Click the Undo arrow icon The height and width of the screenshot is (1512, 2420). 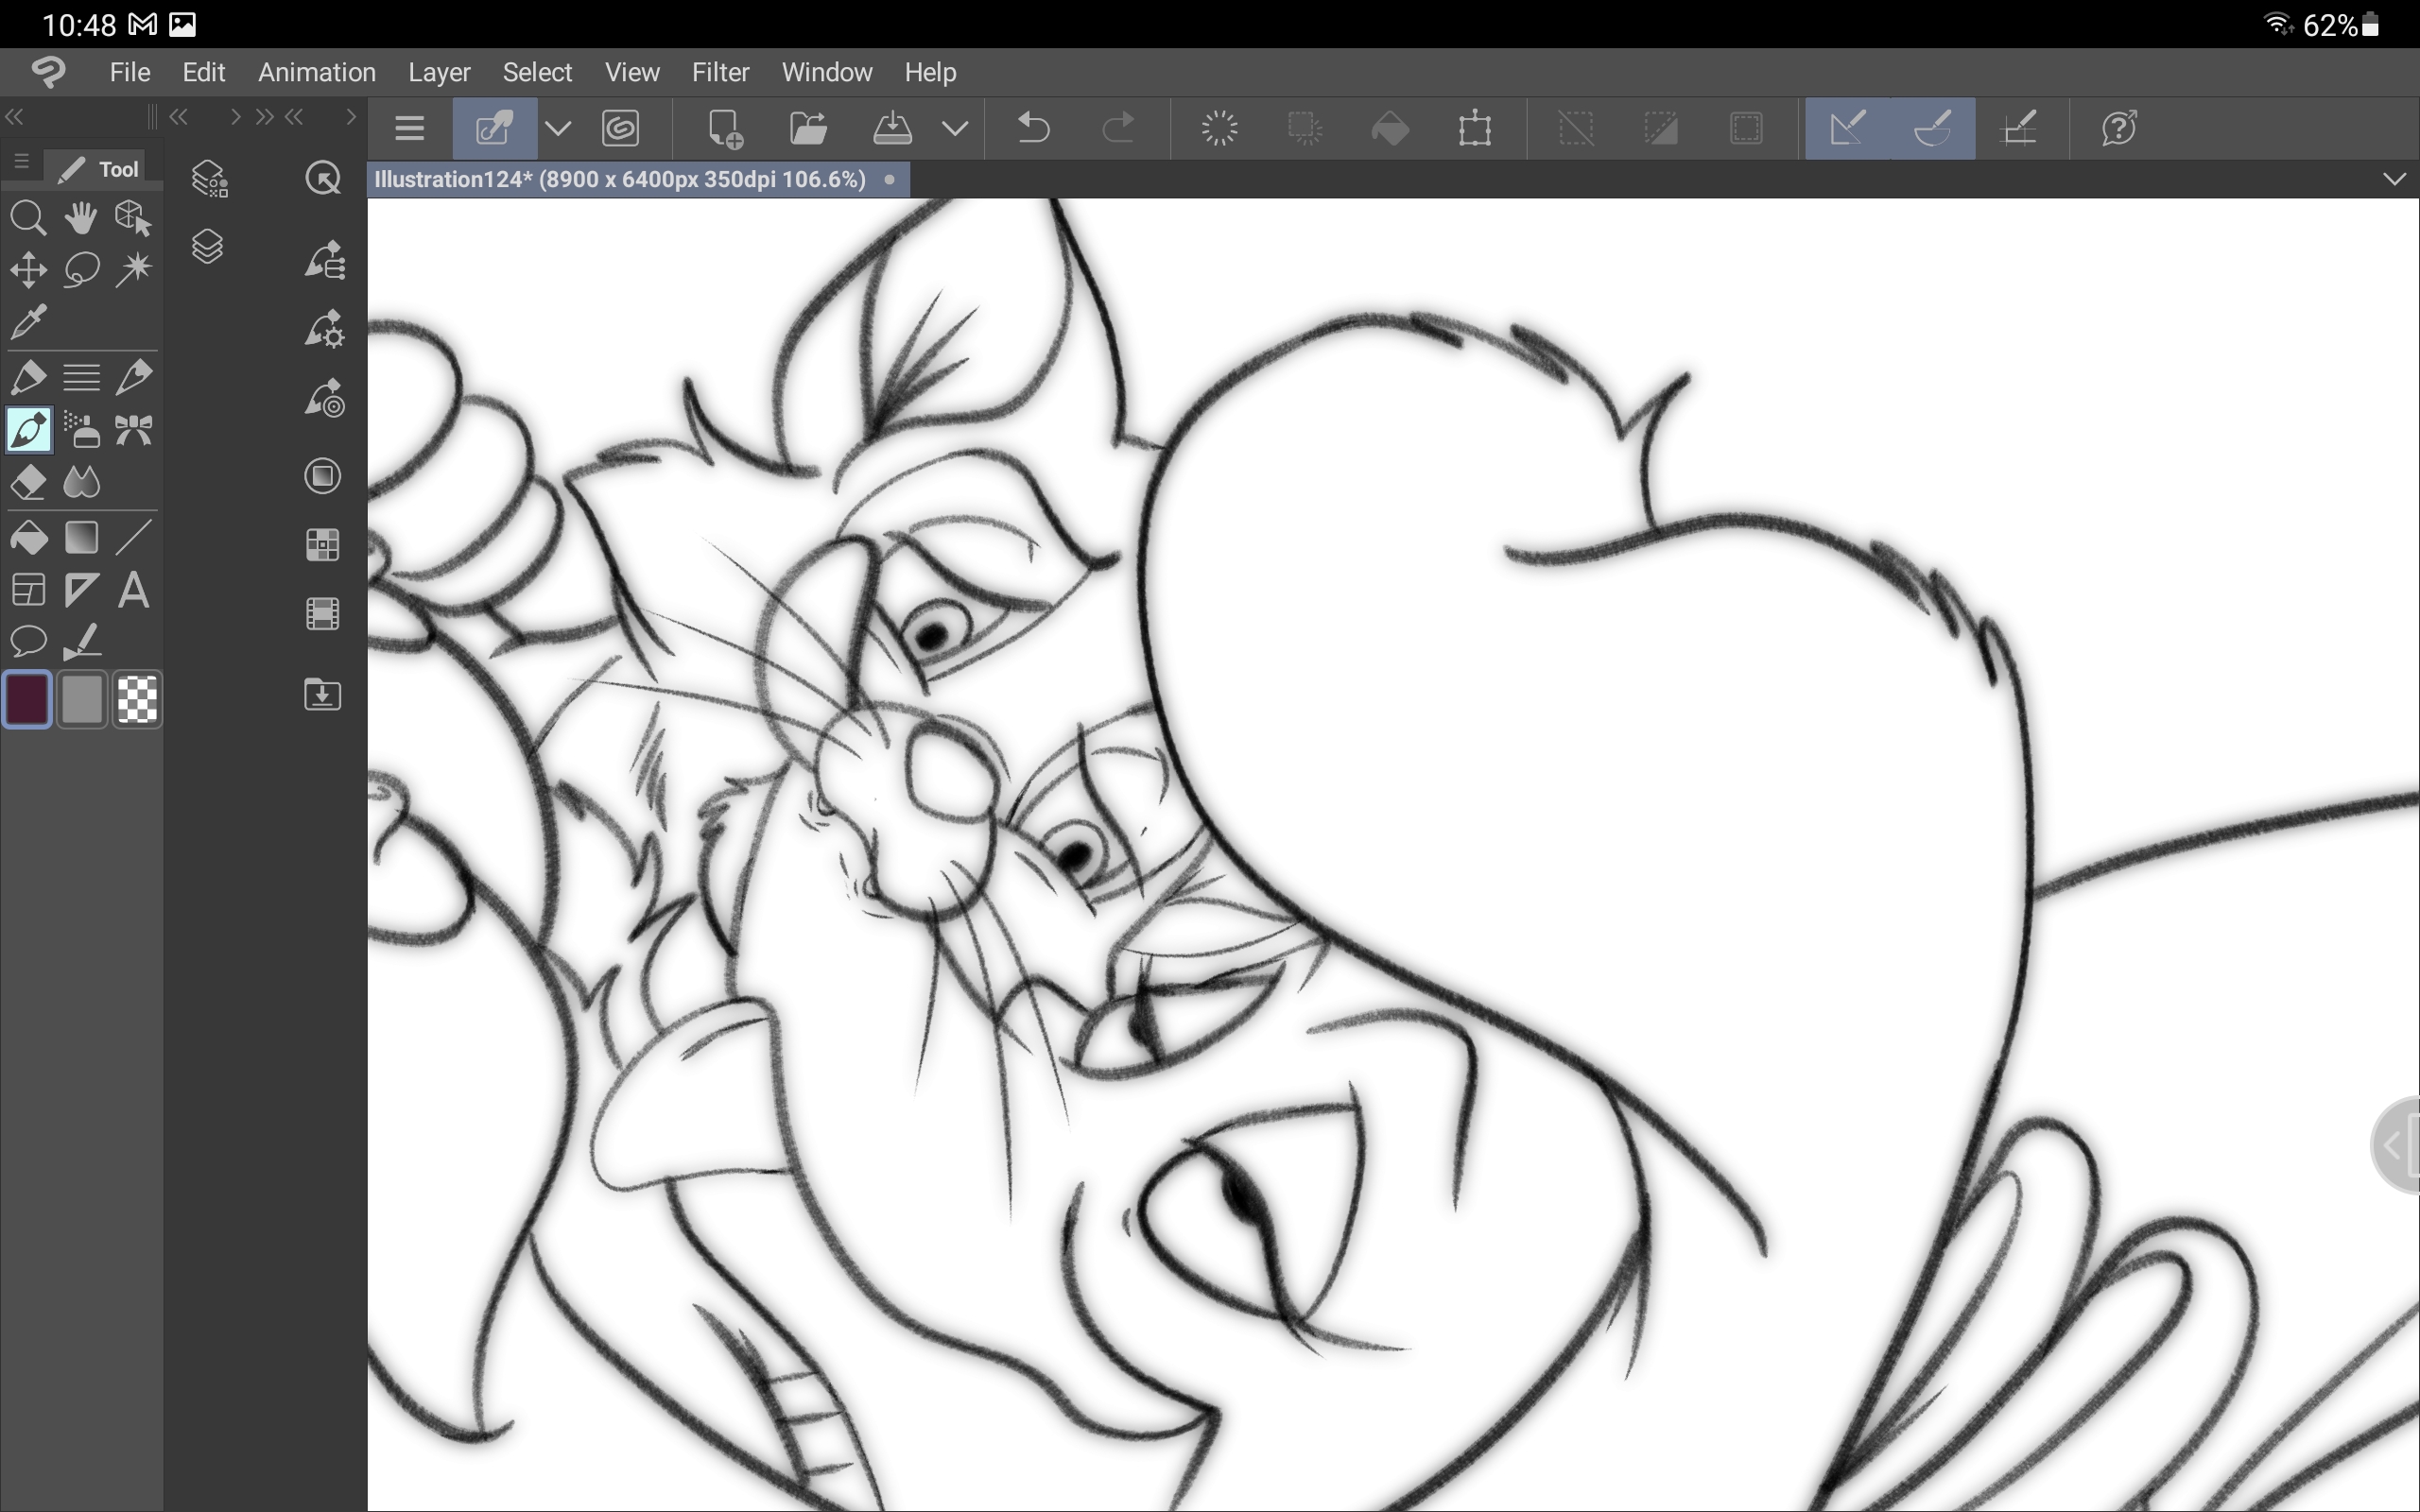point(1033,128)
